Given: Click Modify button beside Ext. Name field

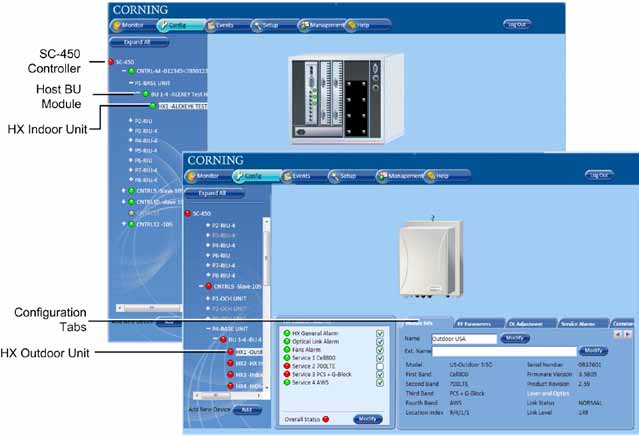Looking at the screenshot, I should (593, 350).
